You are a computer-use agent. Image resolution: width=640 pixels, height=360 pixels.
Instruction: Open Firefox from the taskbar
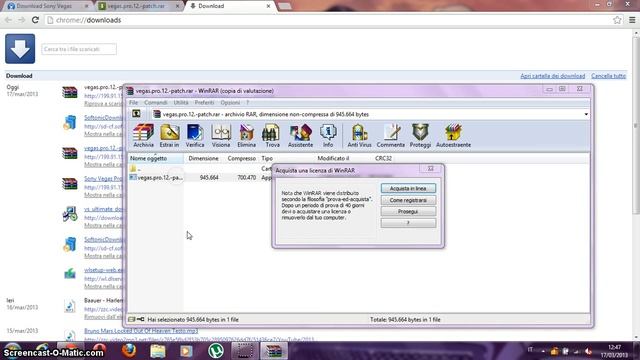129,351
